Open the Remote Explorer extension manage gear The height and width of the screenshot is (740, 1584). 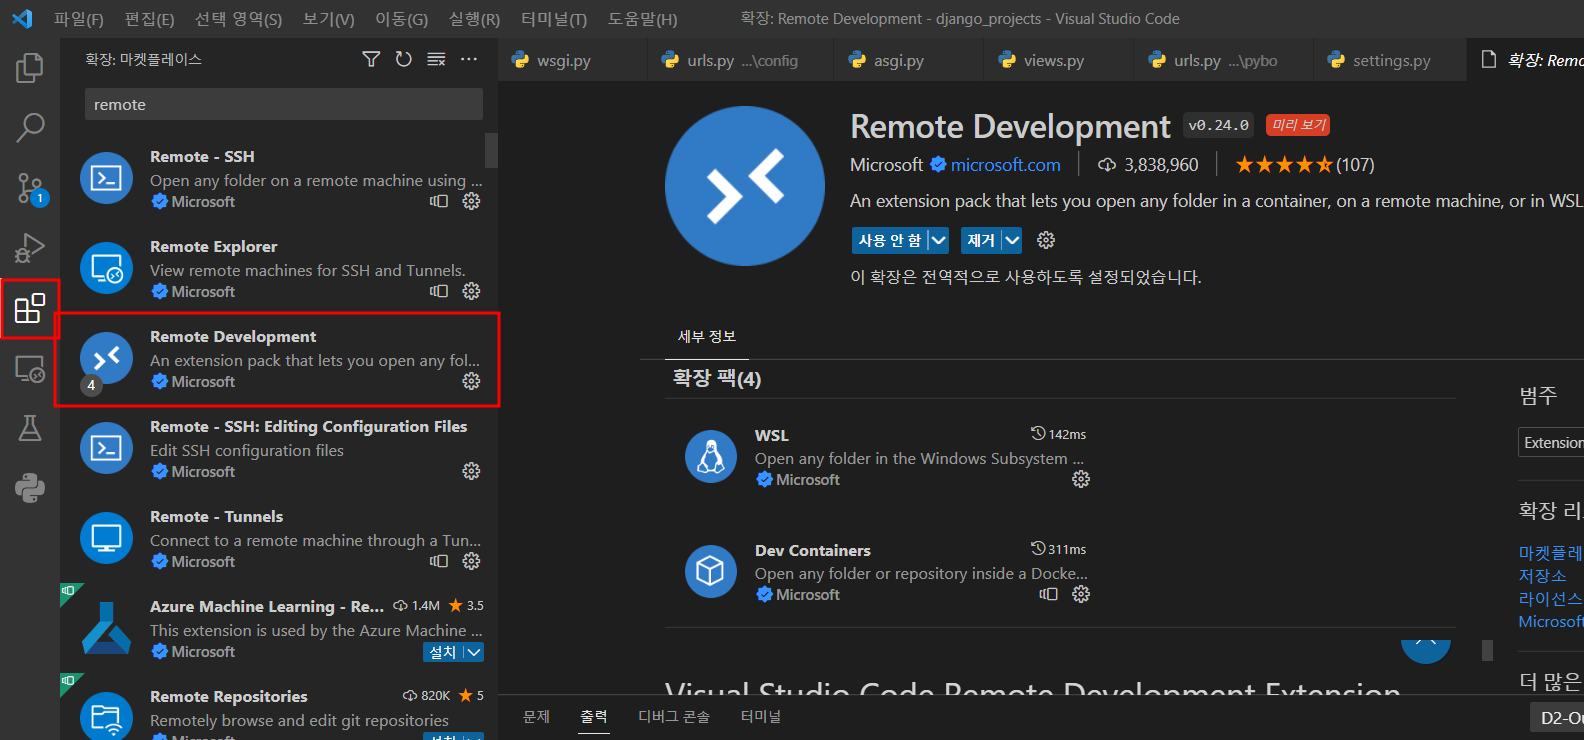click(471, 291)
